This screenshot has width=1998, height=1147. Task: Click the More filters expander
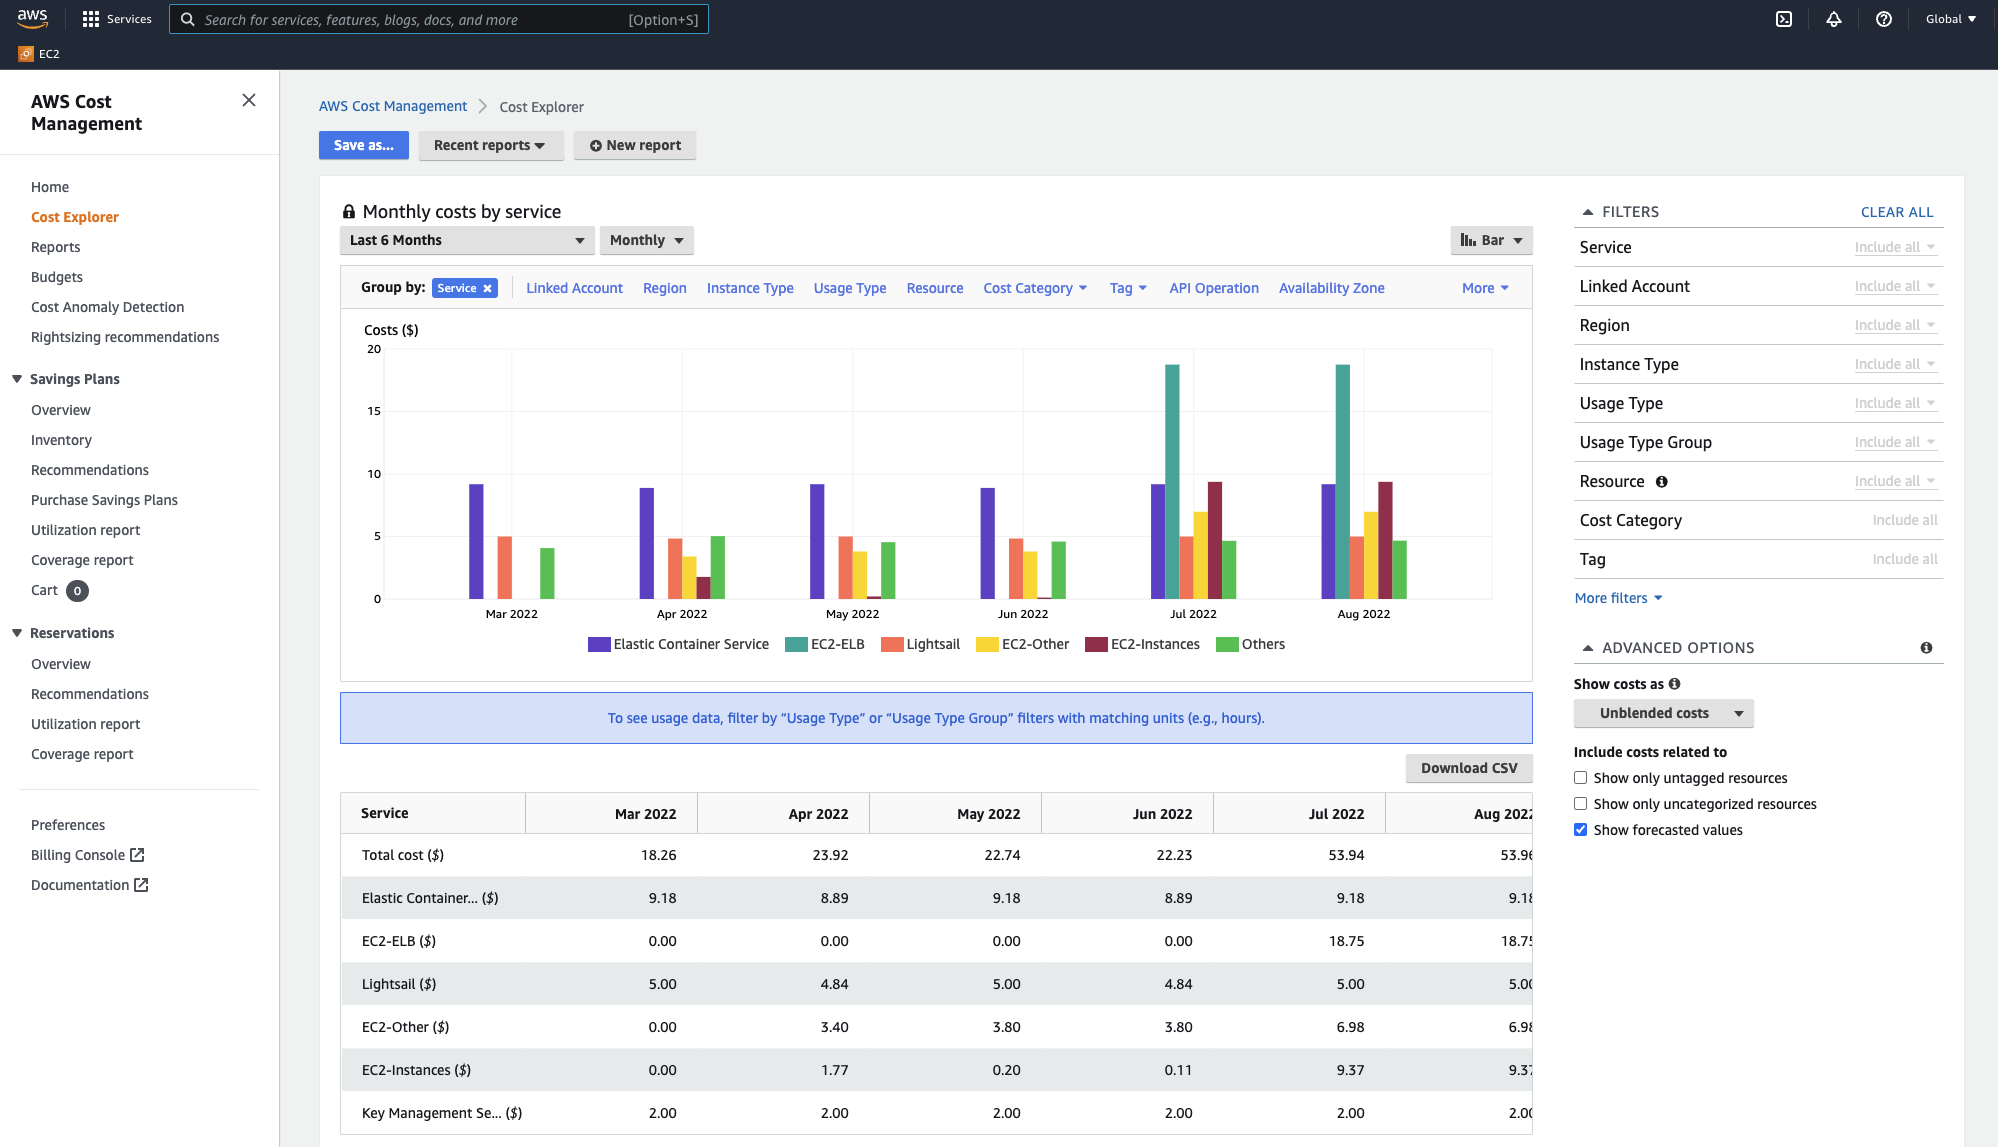pyautogui.click(x=1615, y=597)
